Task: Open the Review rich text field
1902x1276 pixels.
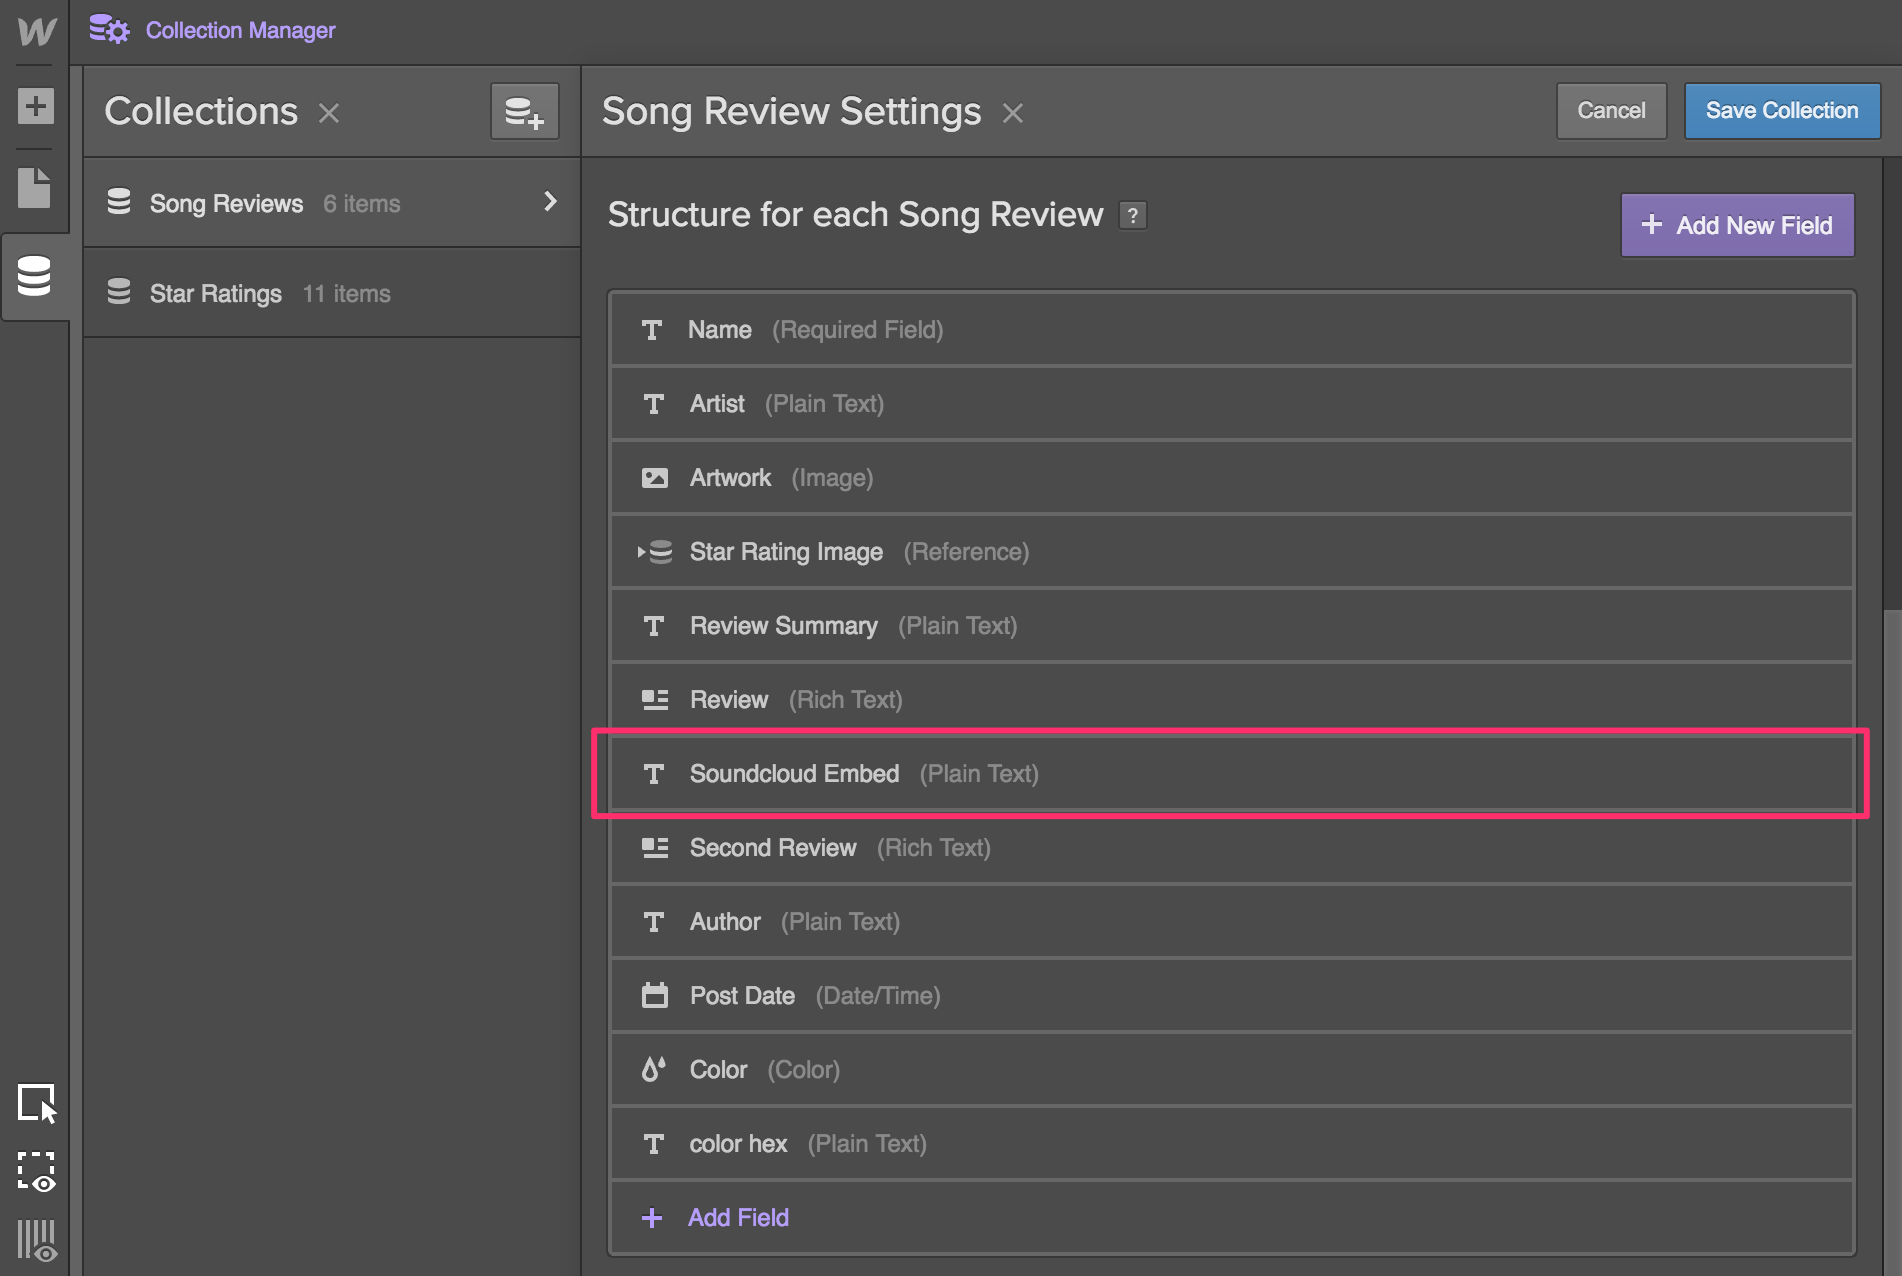Action: [x=1232, y=699]
